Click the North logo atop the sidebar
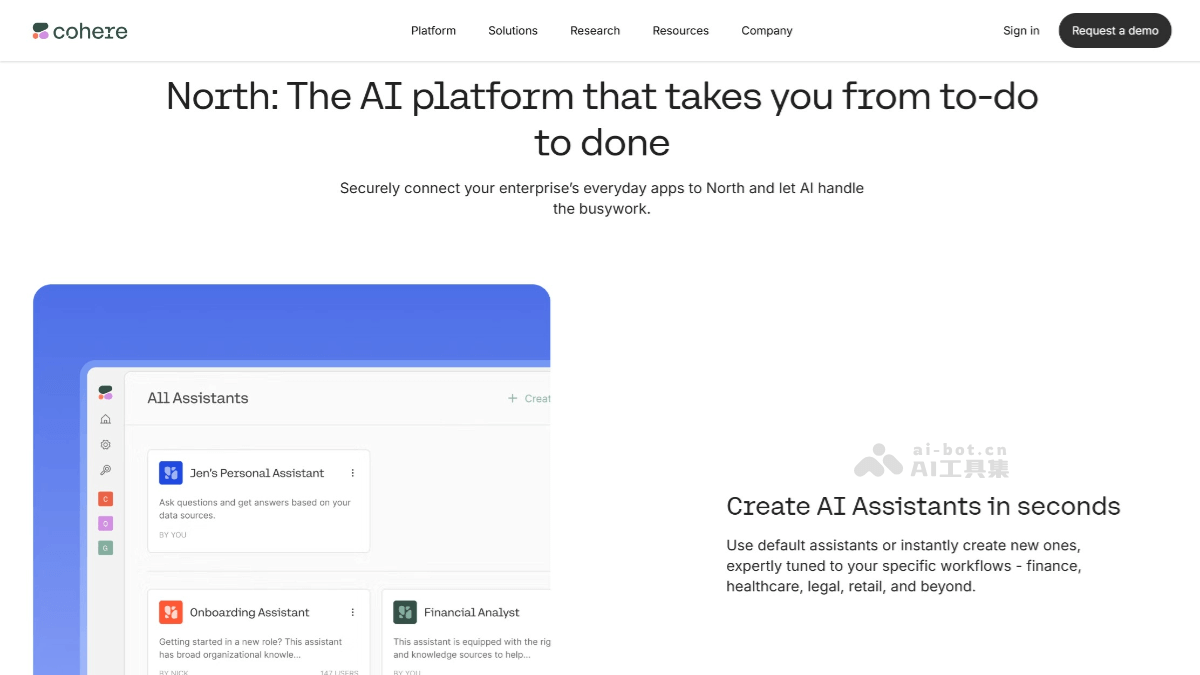 [105, 392]
